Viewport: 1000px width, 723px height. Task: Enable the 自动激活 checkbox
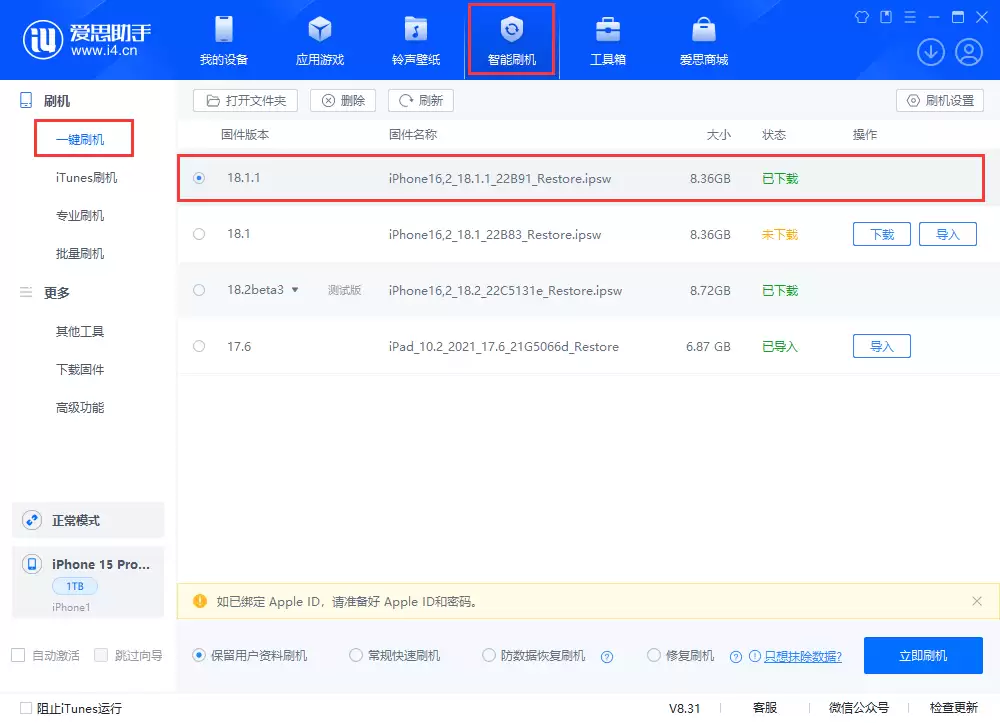click(16, 655)
